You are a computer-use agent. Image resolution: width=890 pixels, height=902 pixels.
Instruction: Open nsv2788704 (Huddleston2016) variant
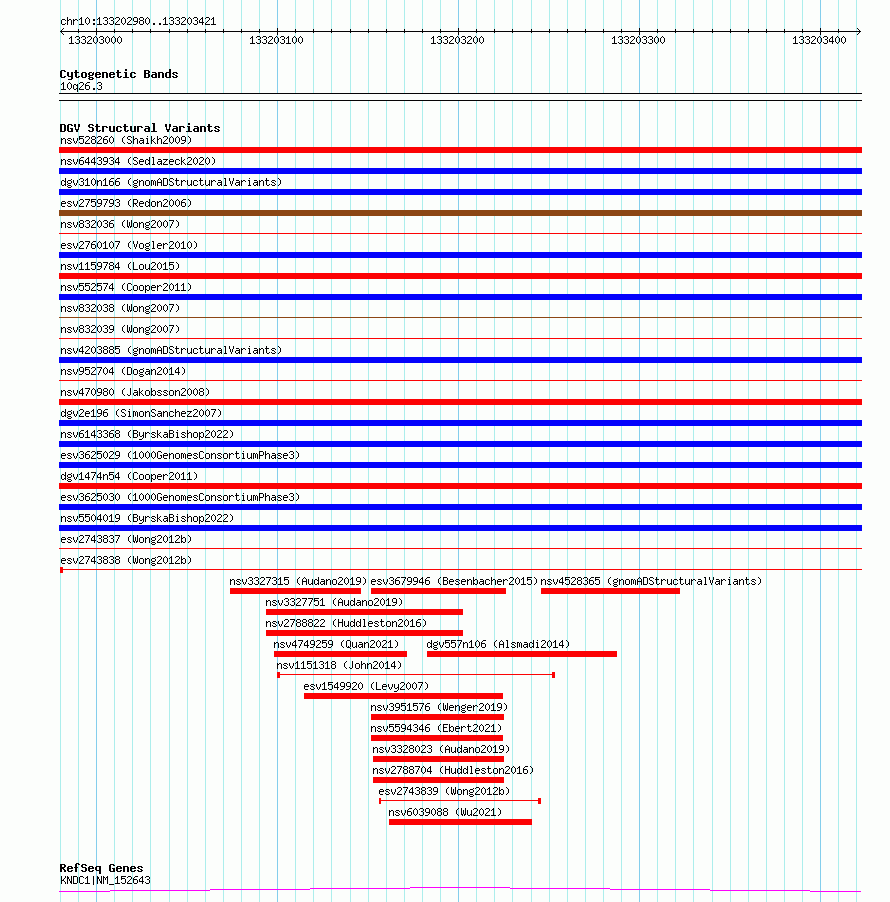pos(453,770)
